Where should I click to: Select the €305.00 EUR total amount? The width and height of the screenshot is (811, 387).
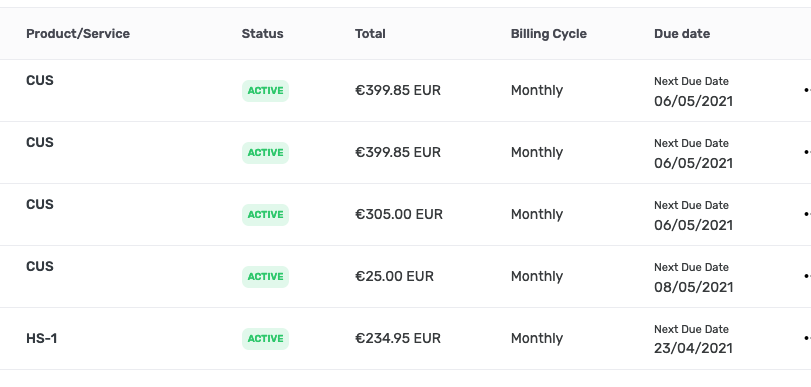[x=399, y=214]
